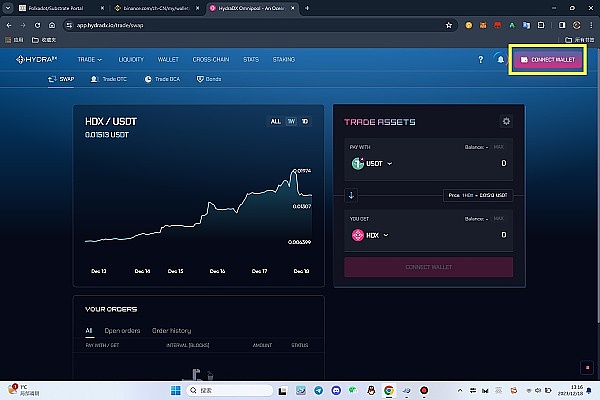The image size is (600, 400).
Task: Open notifications bell icon
Action: (500, 60)
